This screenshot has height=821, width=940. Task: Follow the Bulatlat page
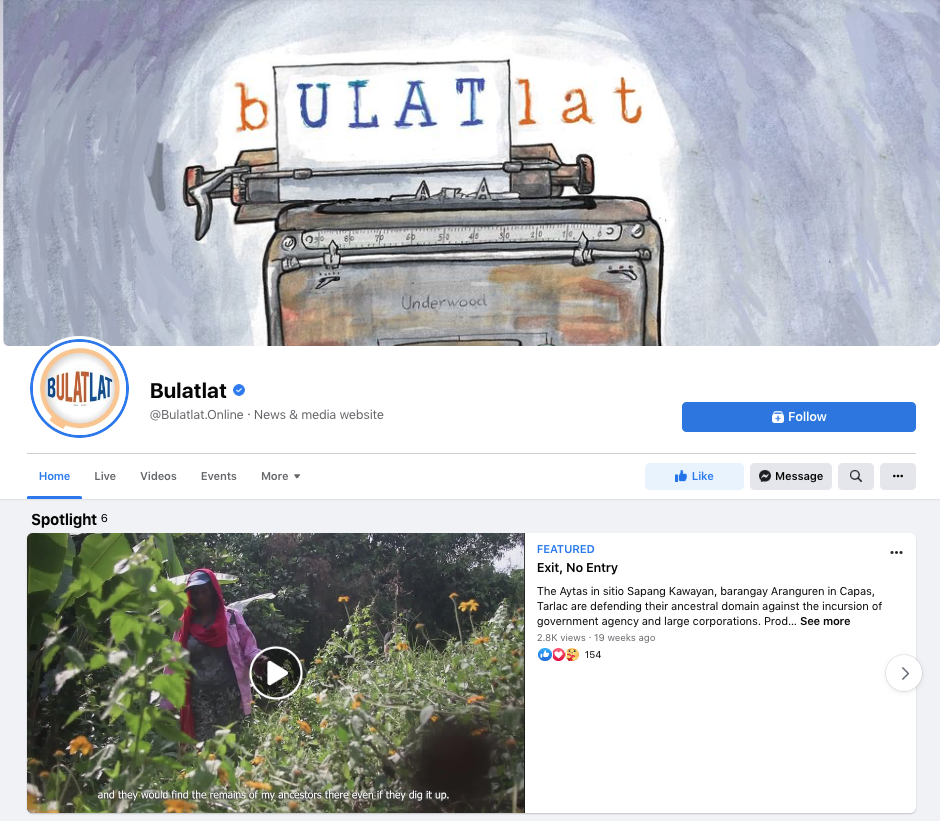point(799,417)
